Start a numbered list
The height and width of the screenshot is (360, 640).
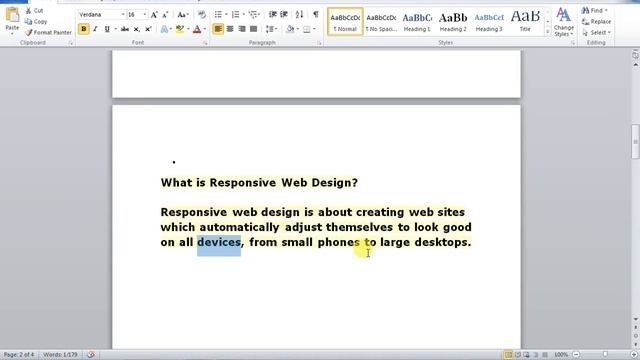236,15
